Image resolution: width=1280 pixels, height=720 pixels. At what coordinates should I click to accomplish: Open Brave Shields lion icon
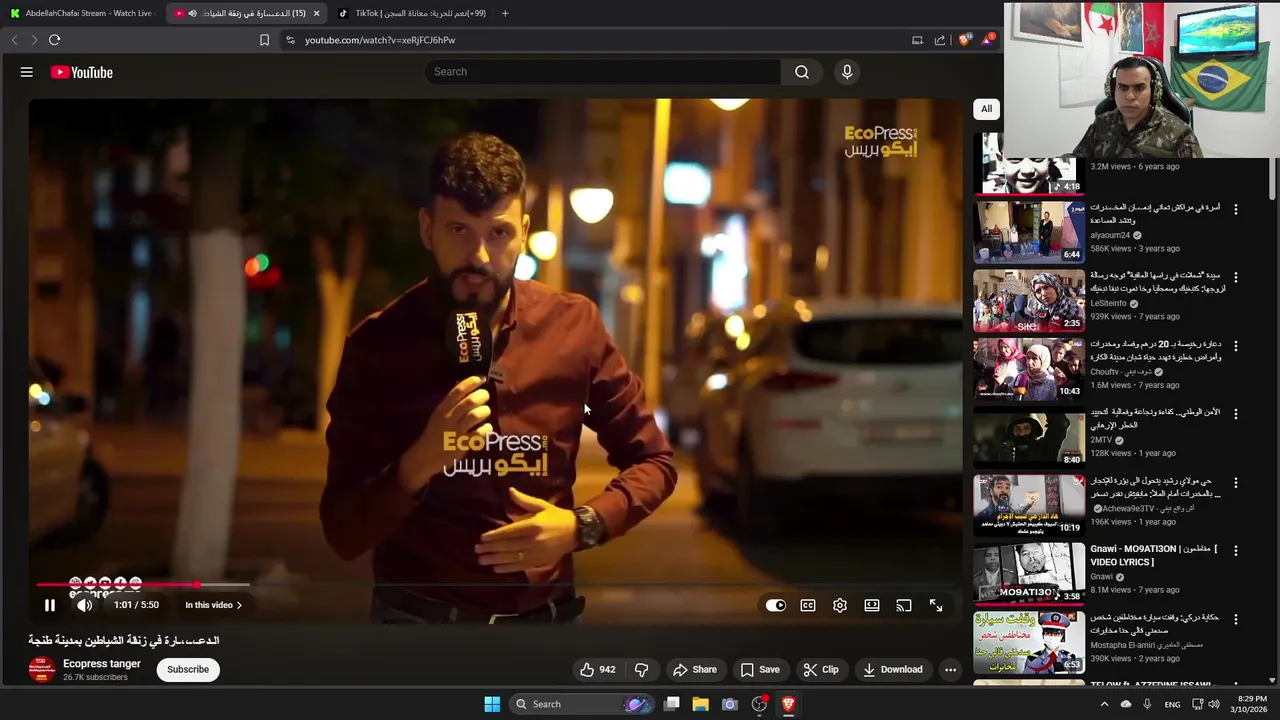964,40
